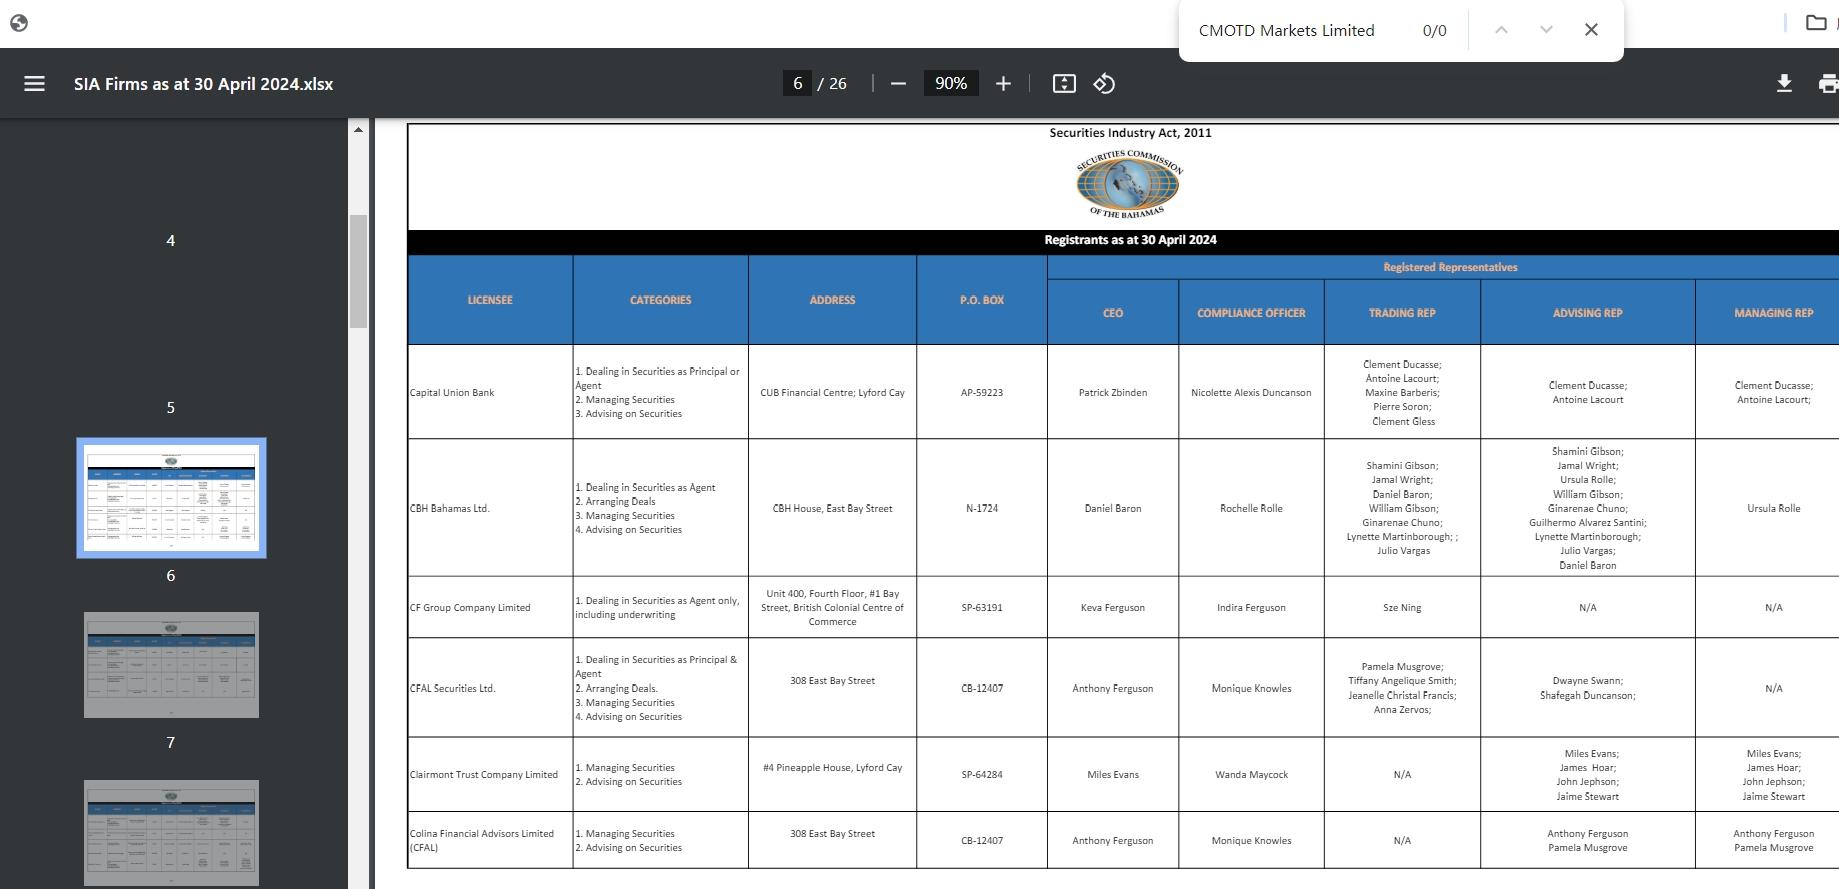Image resolution: width=1839 pixels, height=889 pixels.
Task: Click 'Ursula Rolle' in the Managing Rep column
Action: pyautogui.click(x=1773, y=508)
